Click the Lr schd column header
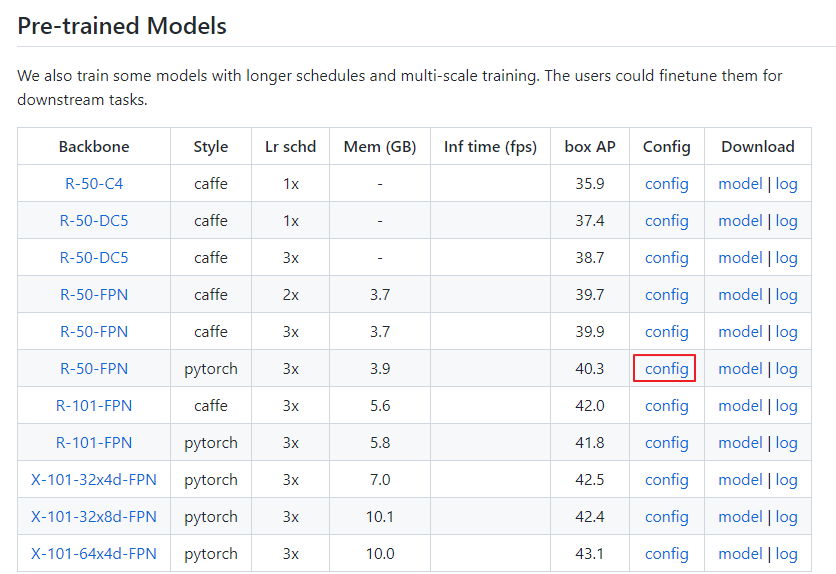 coord(291,147)
